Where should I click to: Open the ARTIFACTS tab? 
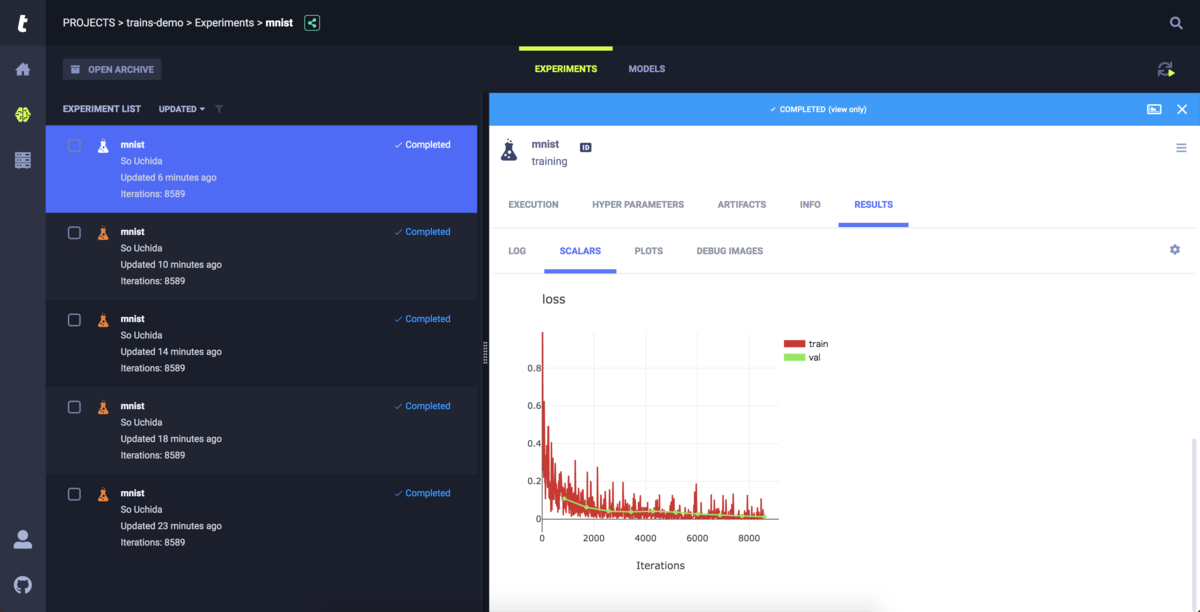point(742,204)
